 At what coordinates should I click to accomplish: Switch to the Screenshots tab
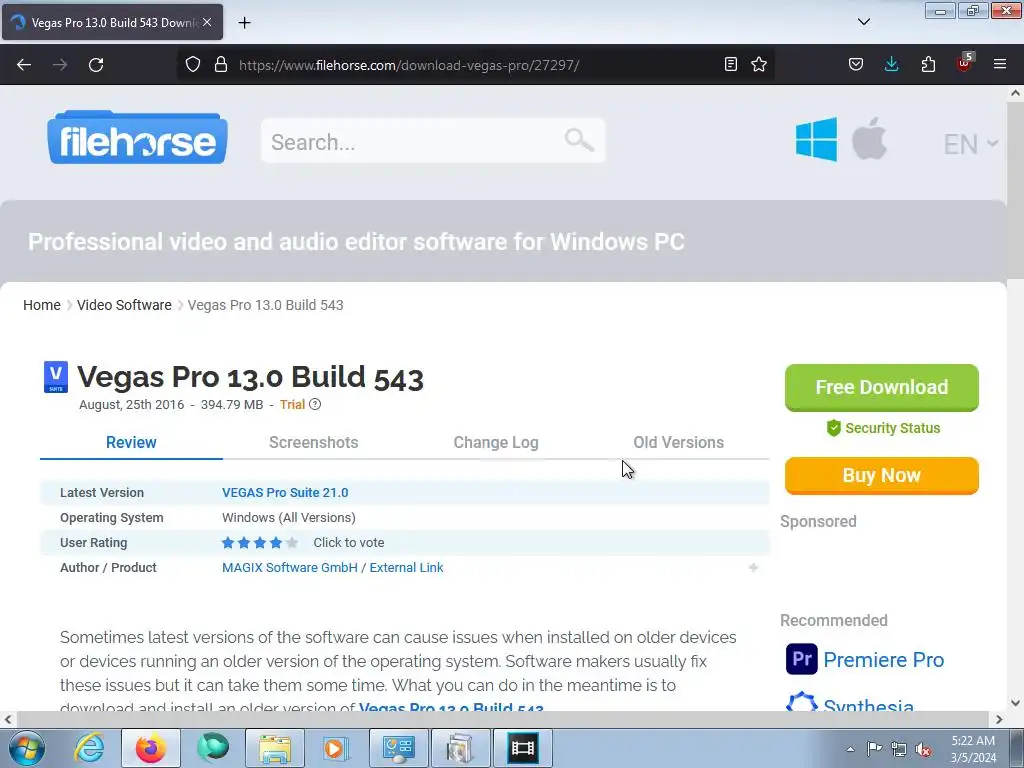tap(313, 442)
